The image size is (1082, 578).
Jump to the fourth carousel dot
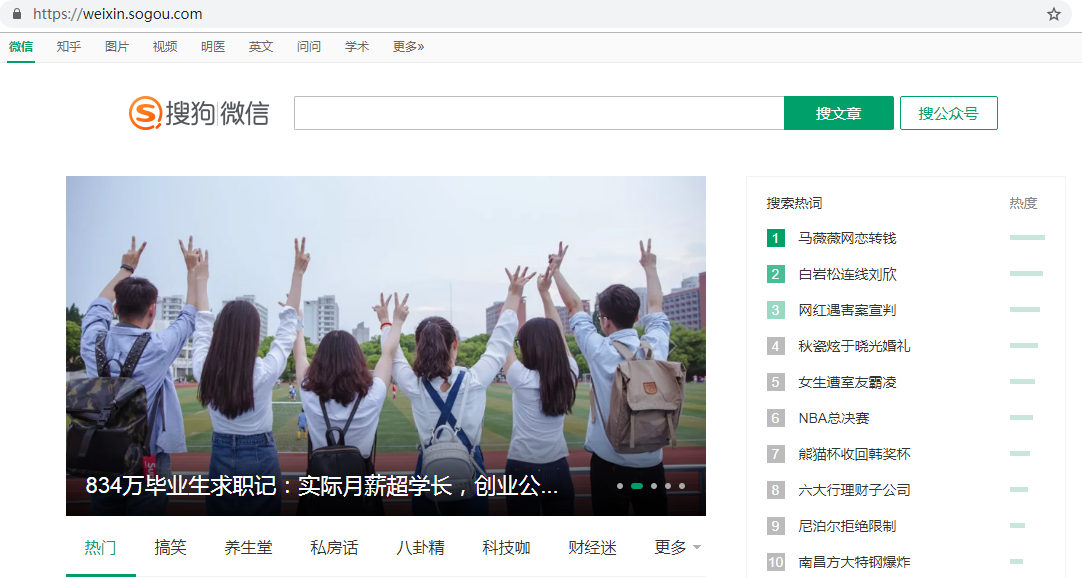click(668, 486)
